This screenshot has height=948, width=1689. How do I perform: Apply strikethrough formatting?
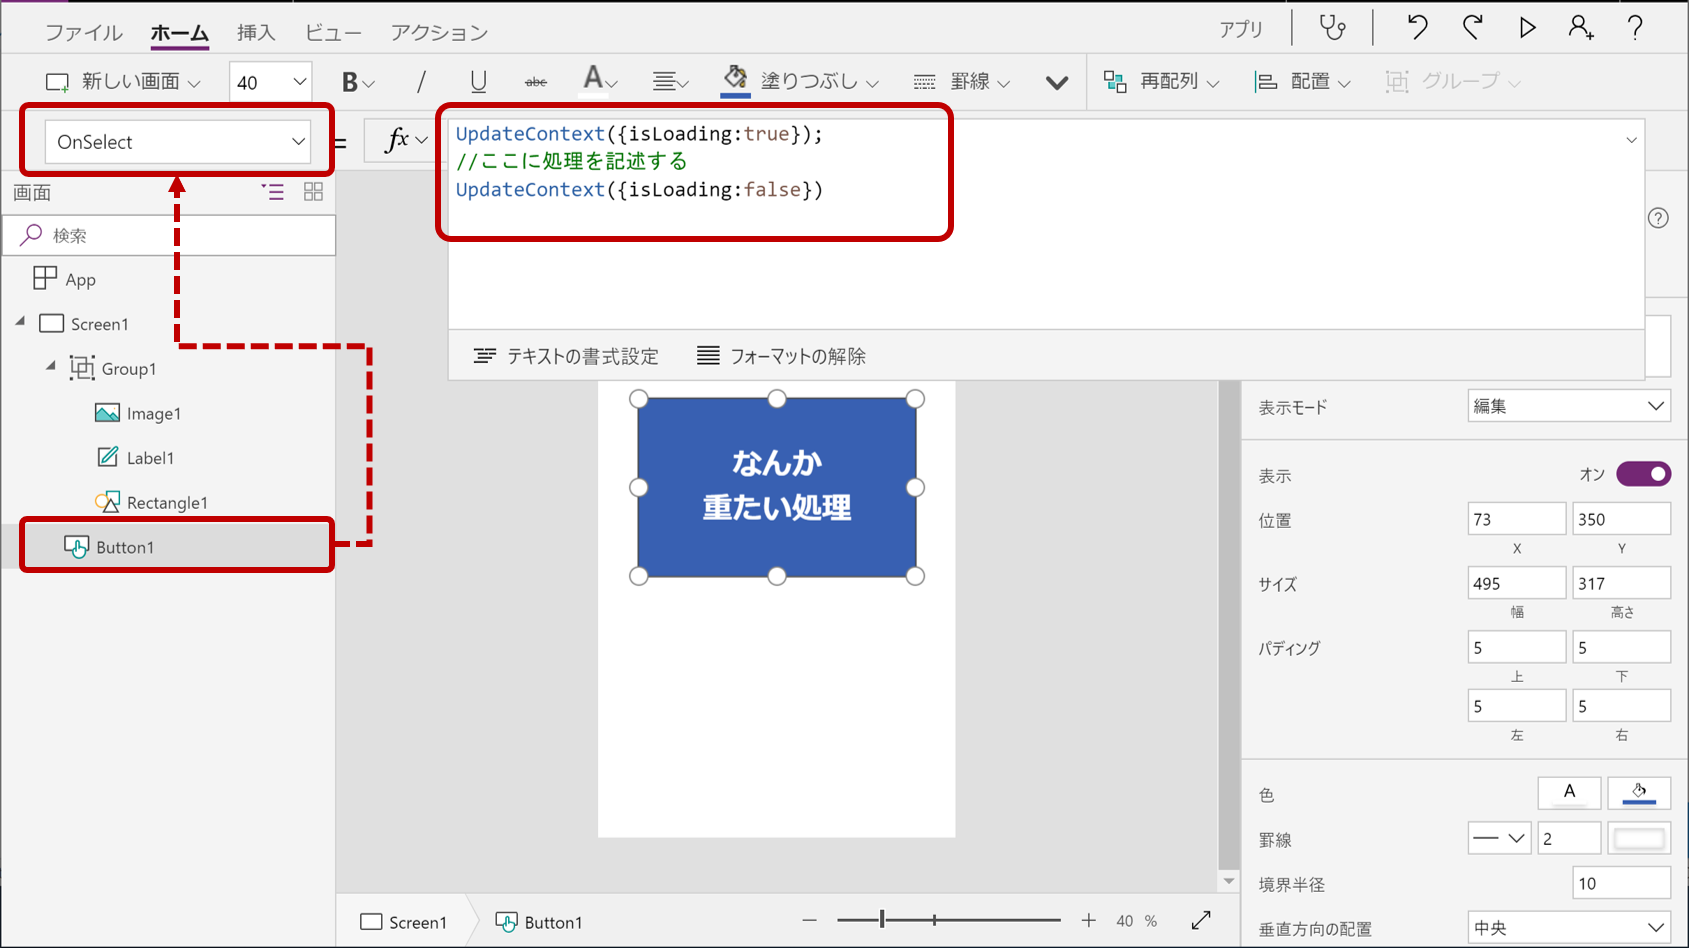(x=536, y=81)
